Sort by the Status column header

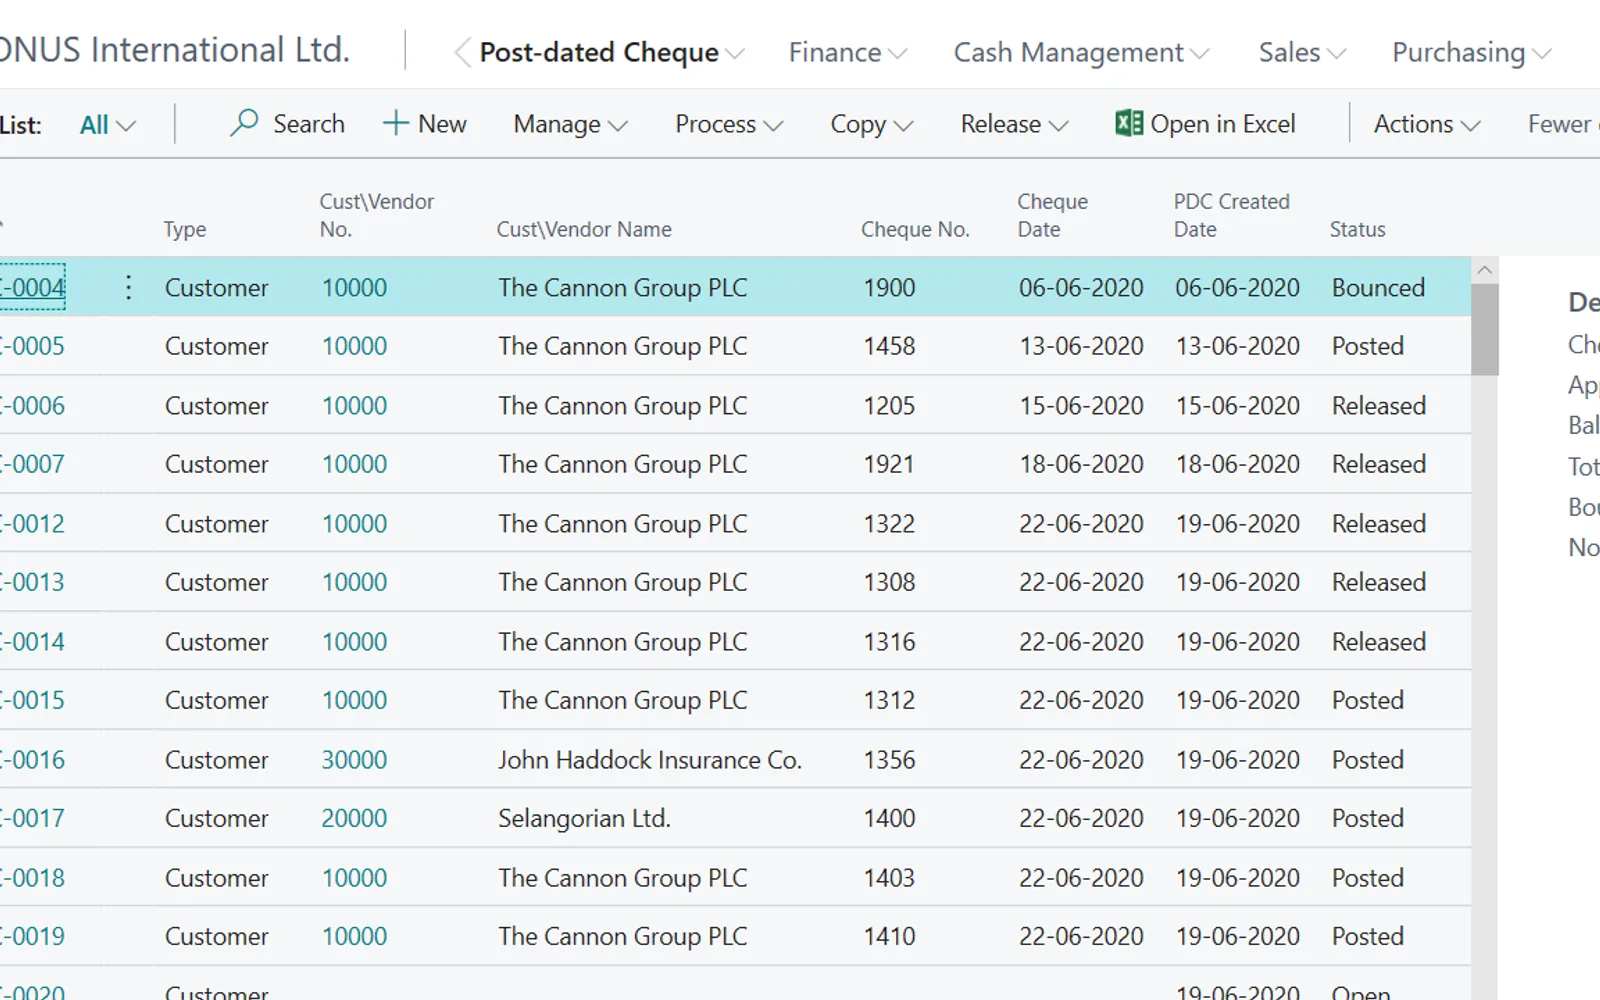tap(1357, 229)
